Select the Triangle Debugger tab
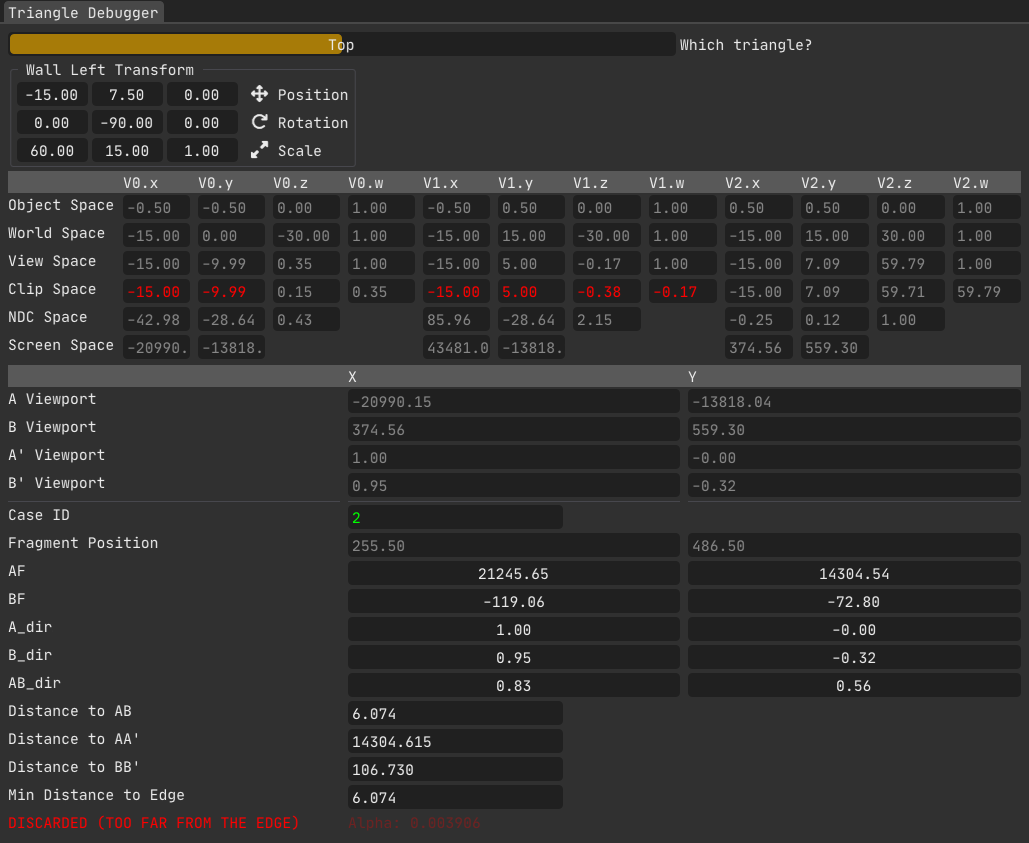 pyautogui.click(x=83, y=13)
